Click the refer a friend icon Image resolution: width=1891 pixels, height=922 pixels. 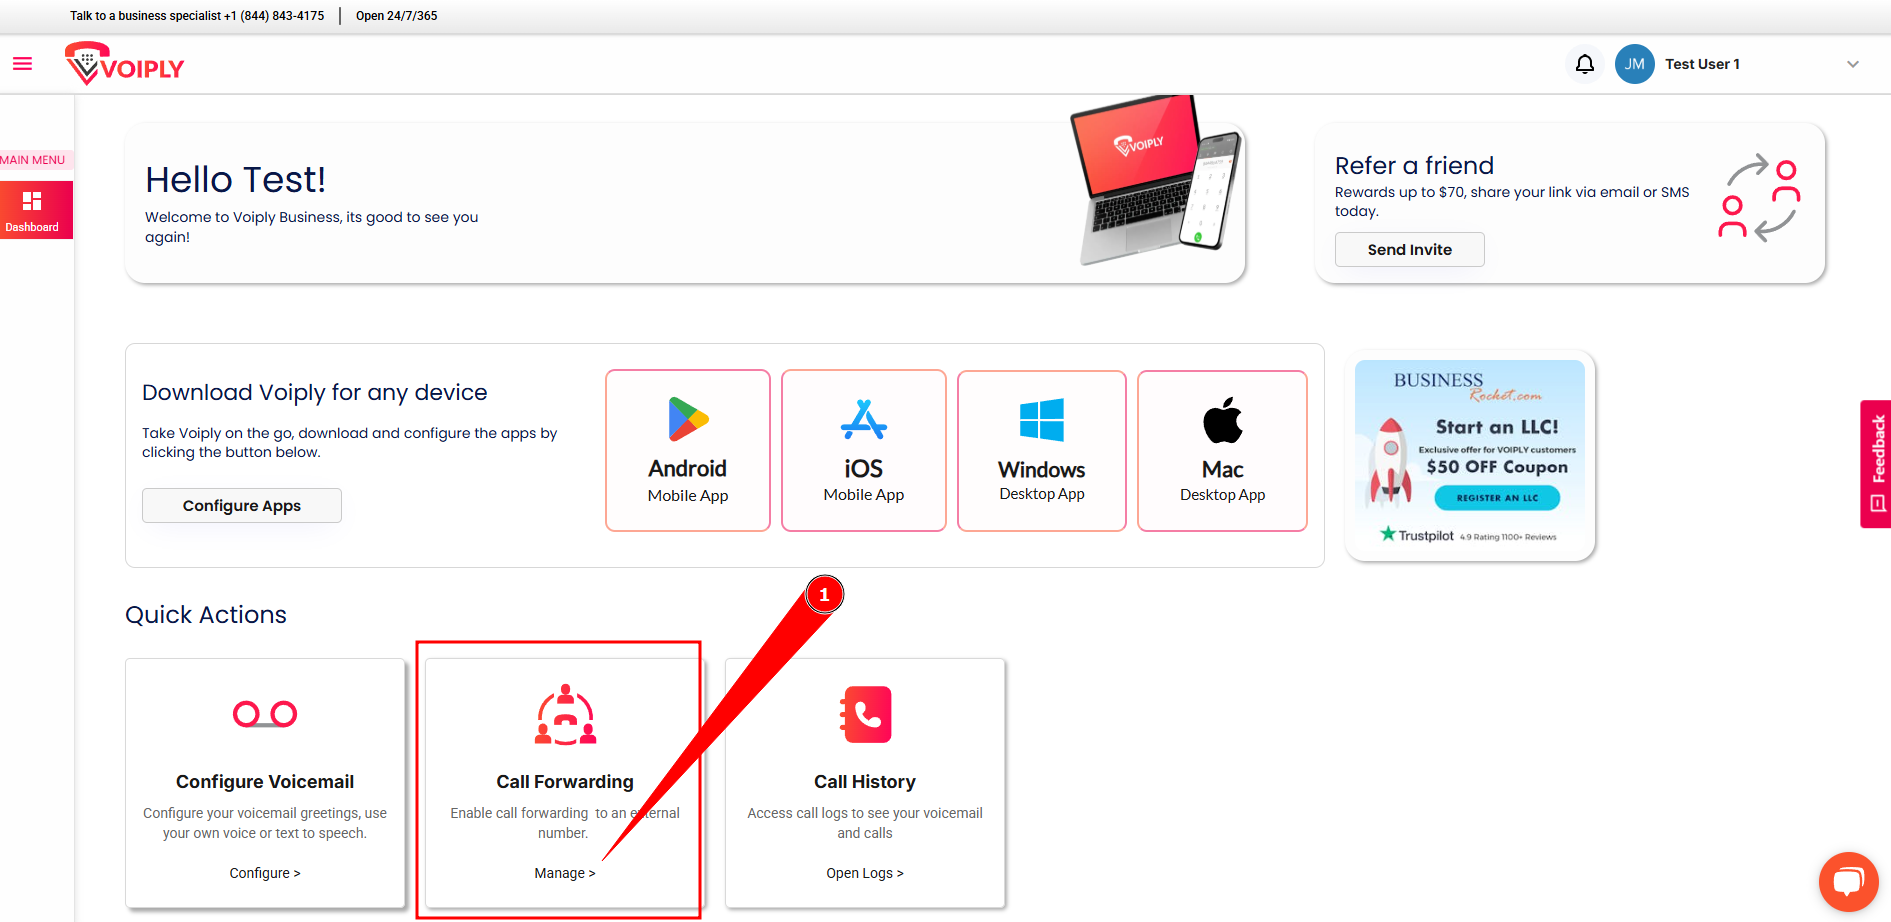[x=1759, y=198]
